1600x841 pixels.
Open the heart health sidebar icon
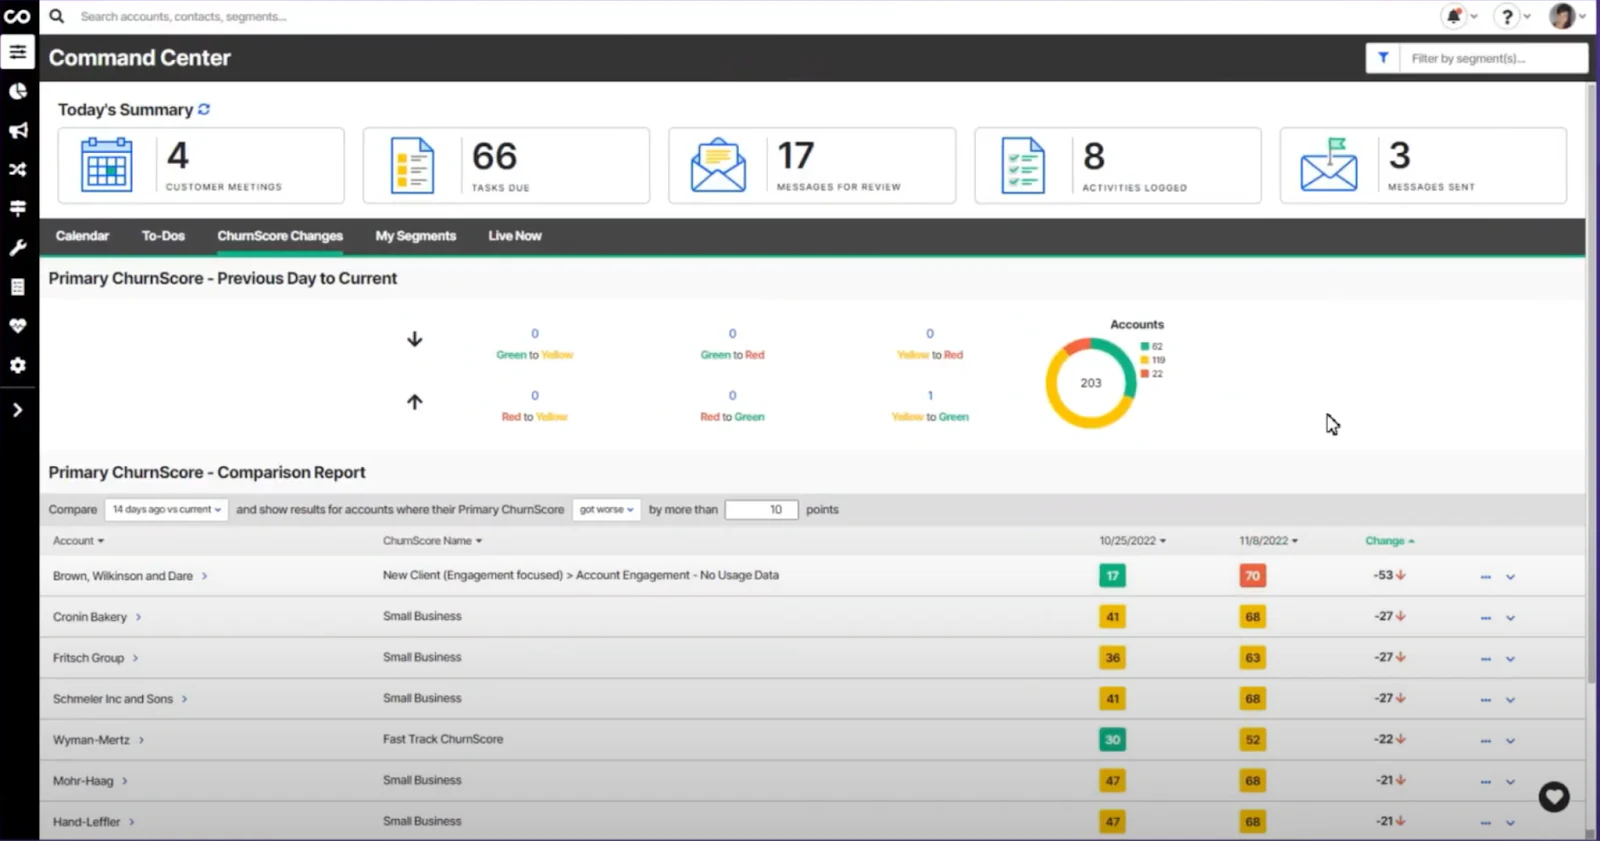tap(18, 326)
